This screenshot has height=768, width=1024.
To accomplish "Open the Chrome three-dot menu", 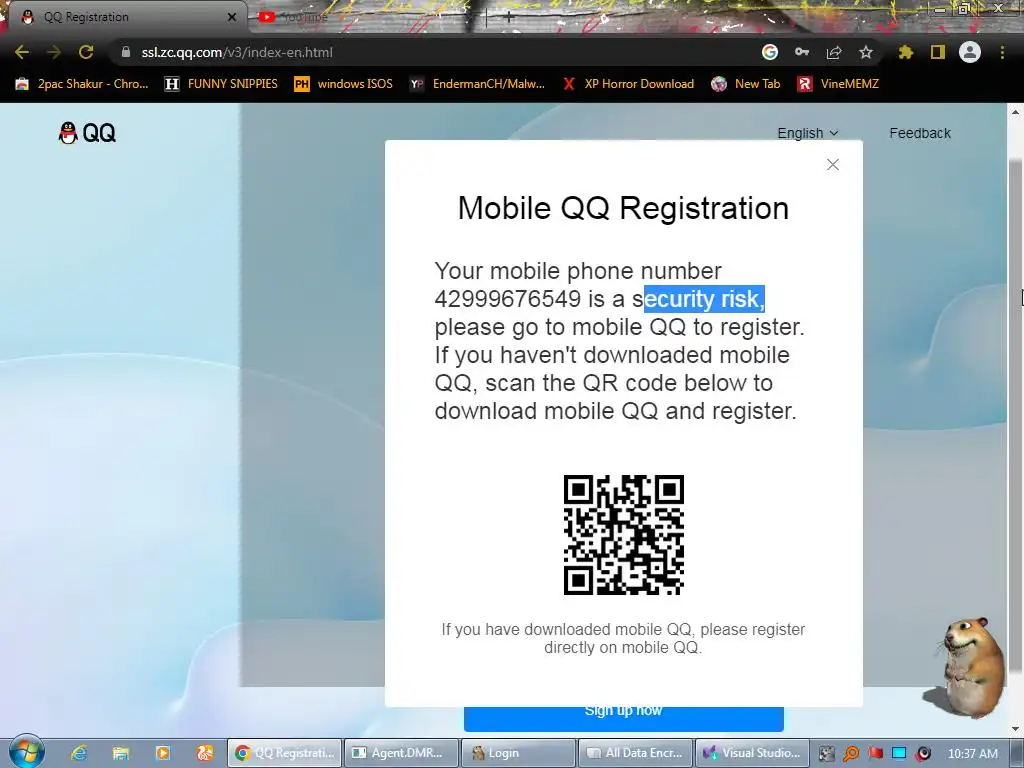I will click(x=1002, y=52).
